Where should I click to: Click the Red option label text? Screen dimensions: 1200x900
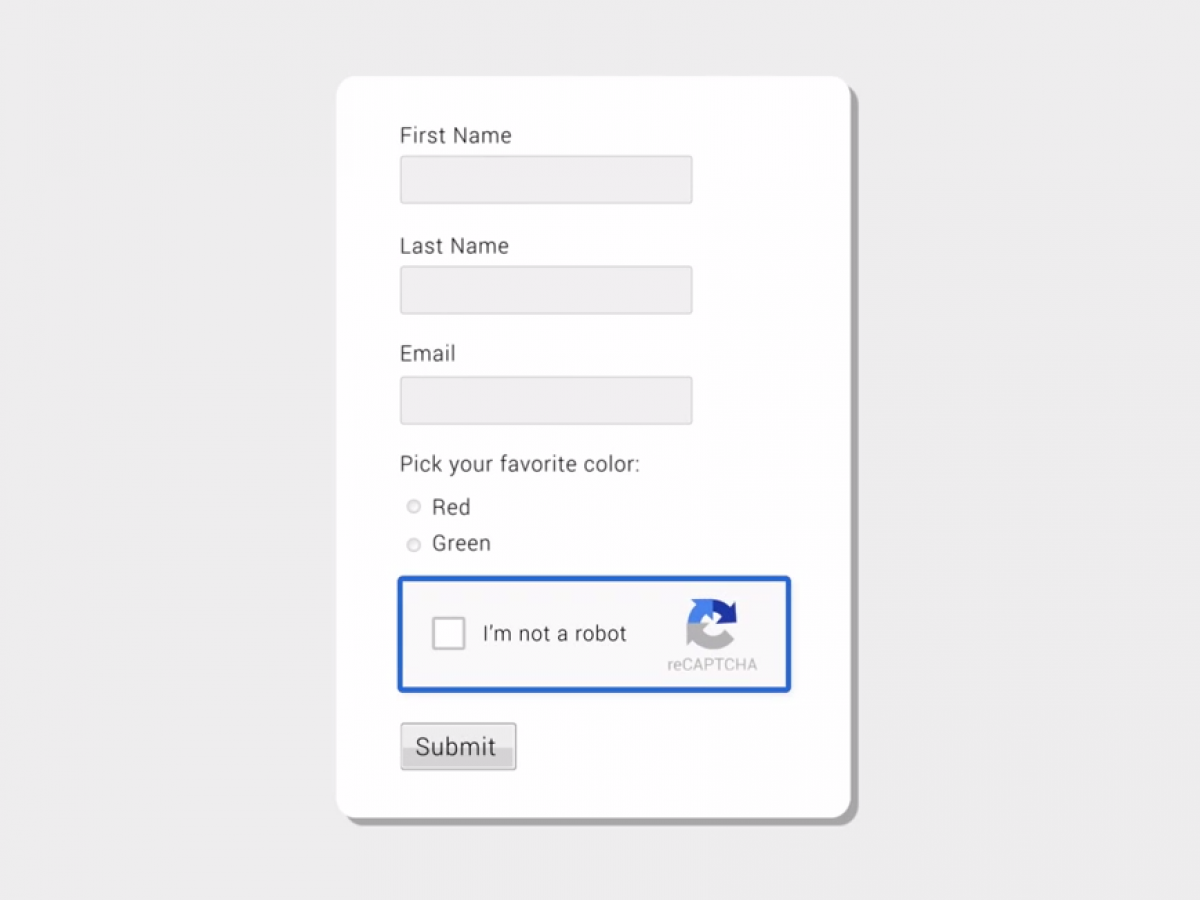coord(451,507)
